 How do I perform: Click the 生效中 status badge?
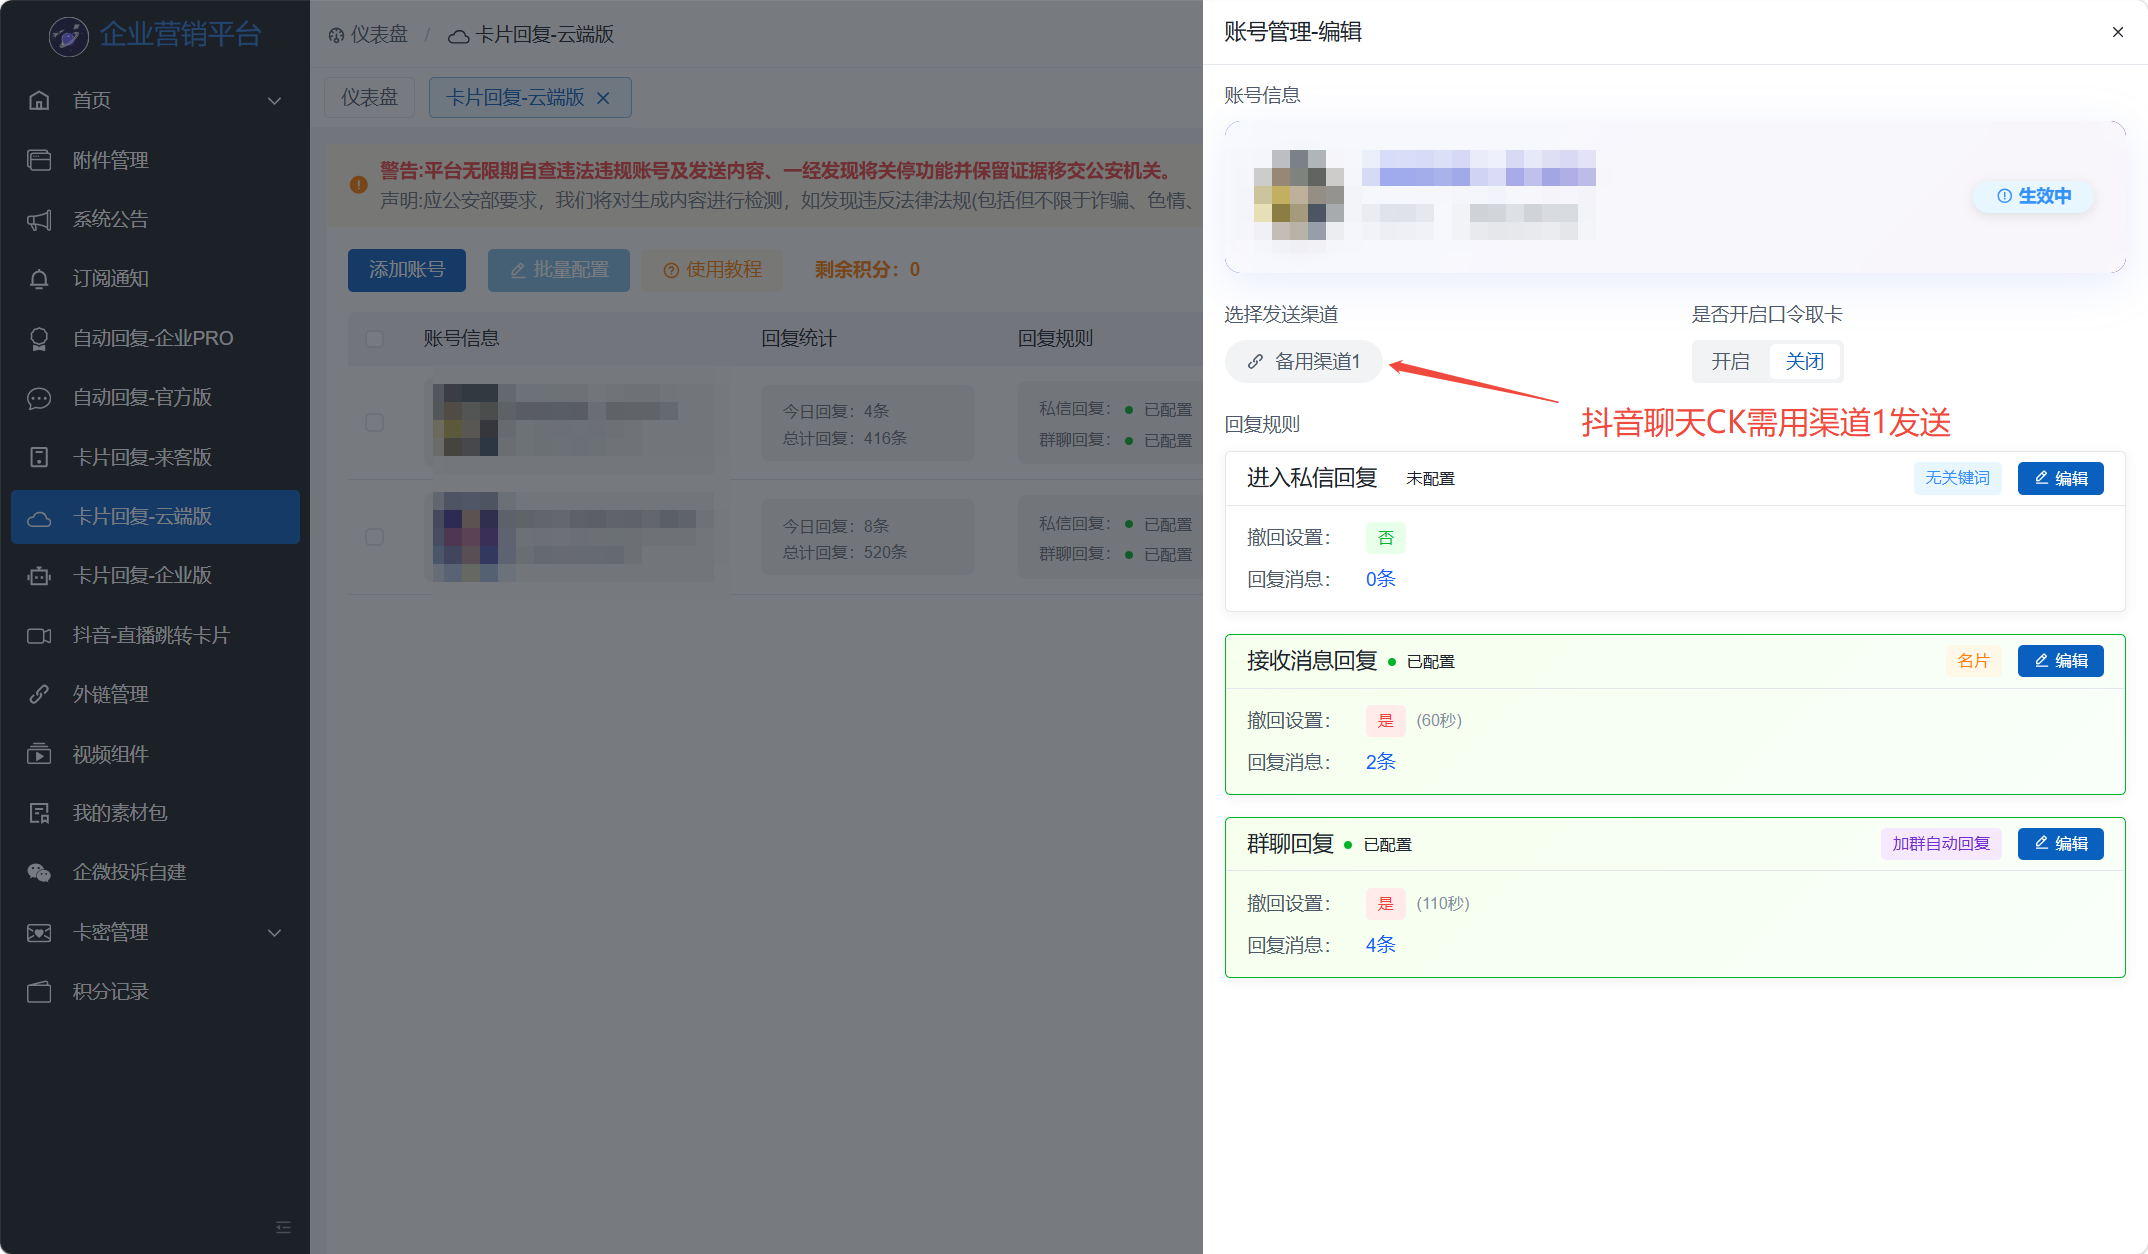[x=2034, y=196]
